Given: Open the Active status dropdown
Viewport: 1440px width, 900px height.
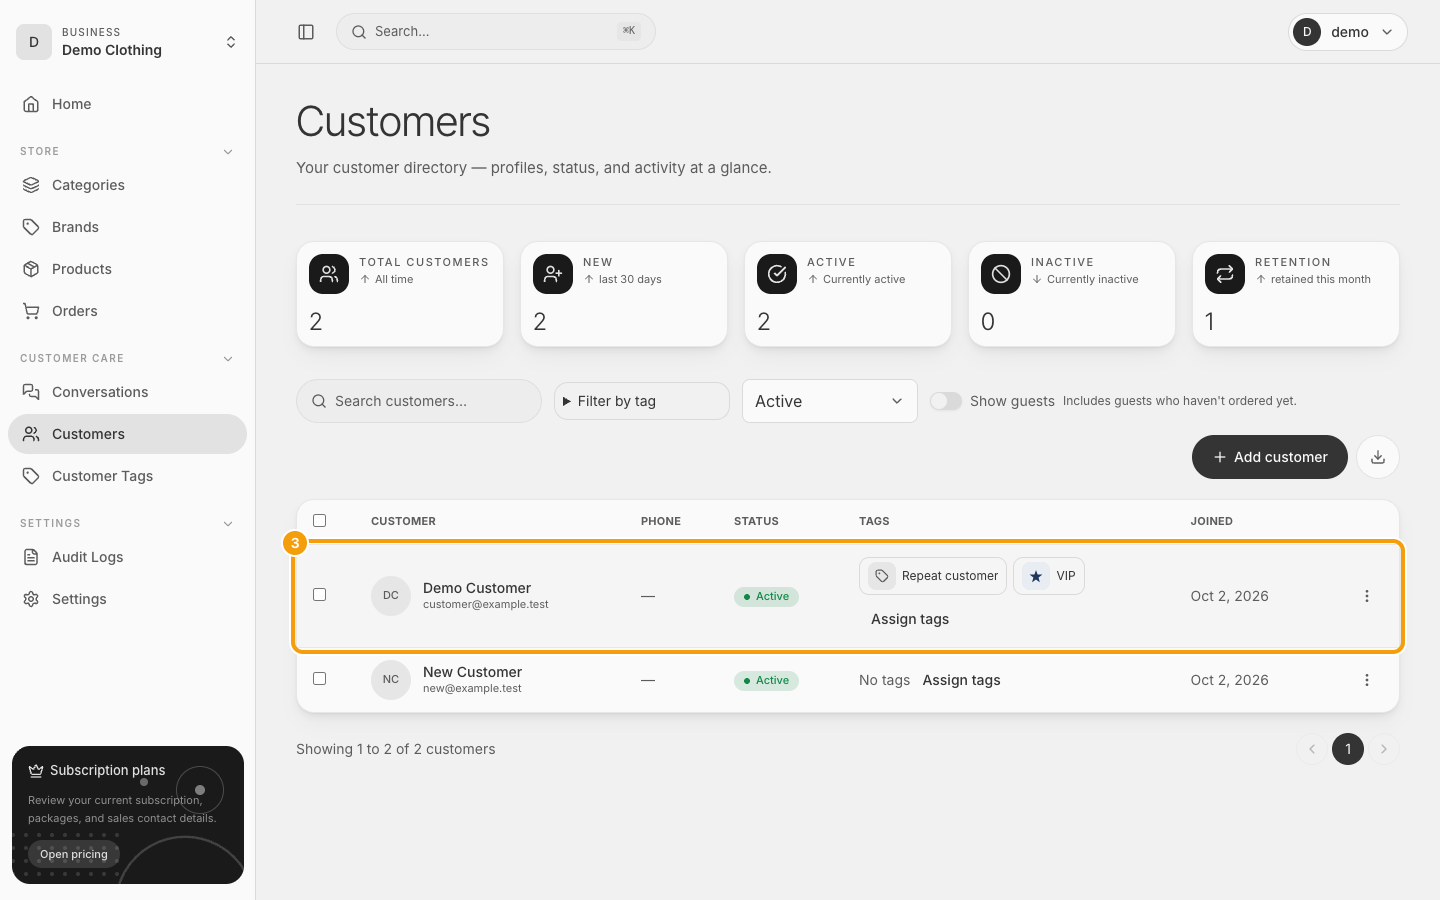Looking at the screenshot, I should (830, 401).
